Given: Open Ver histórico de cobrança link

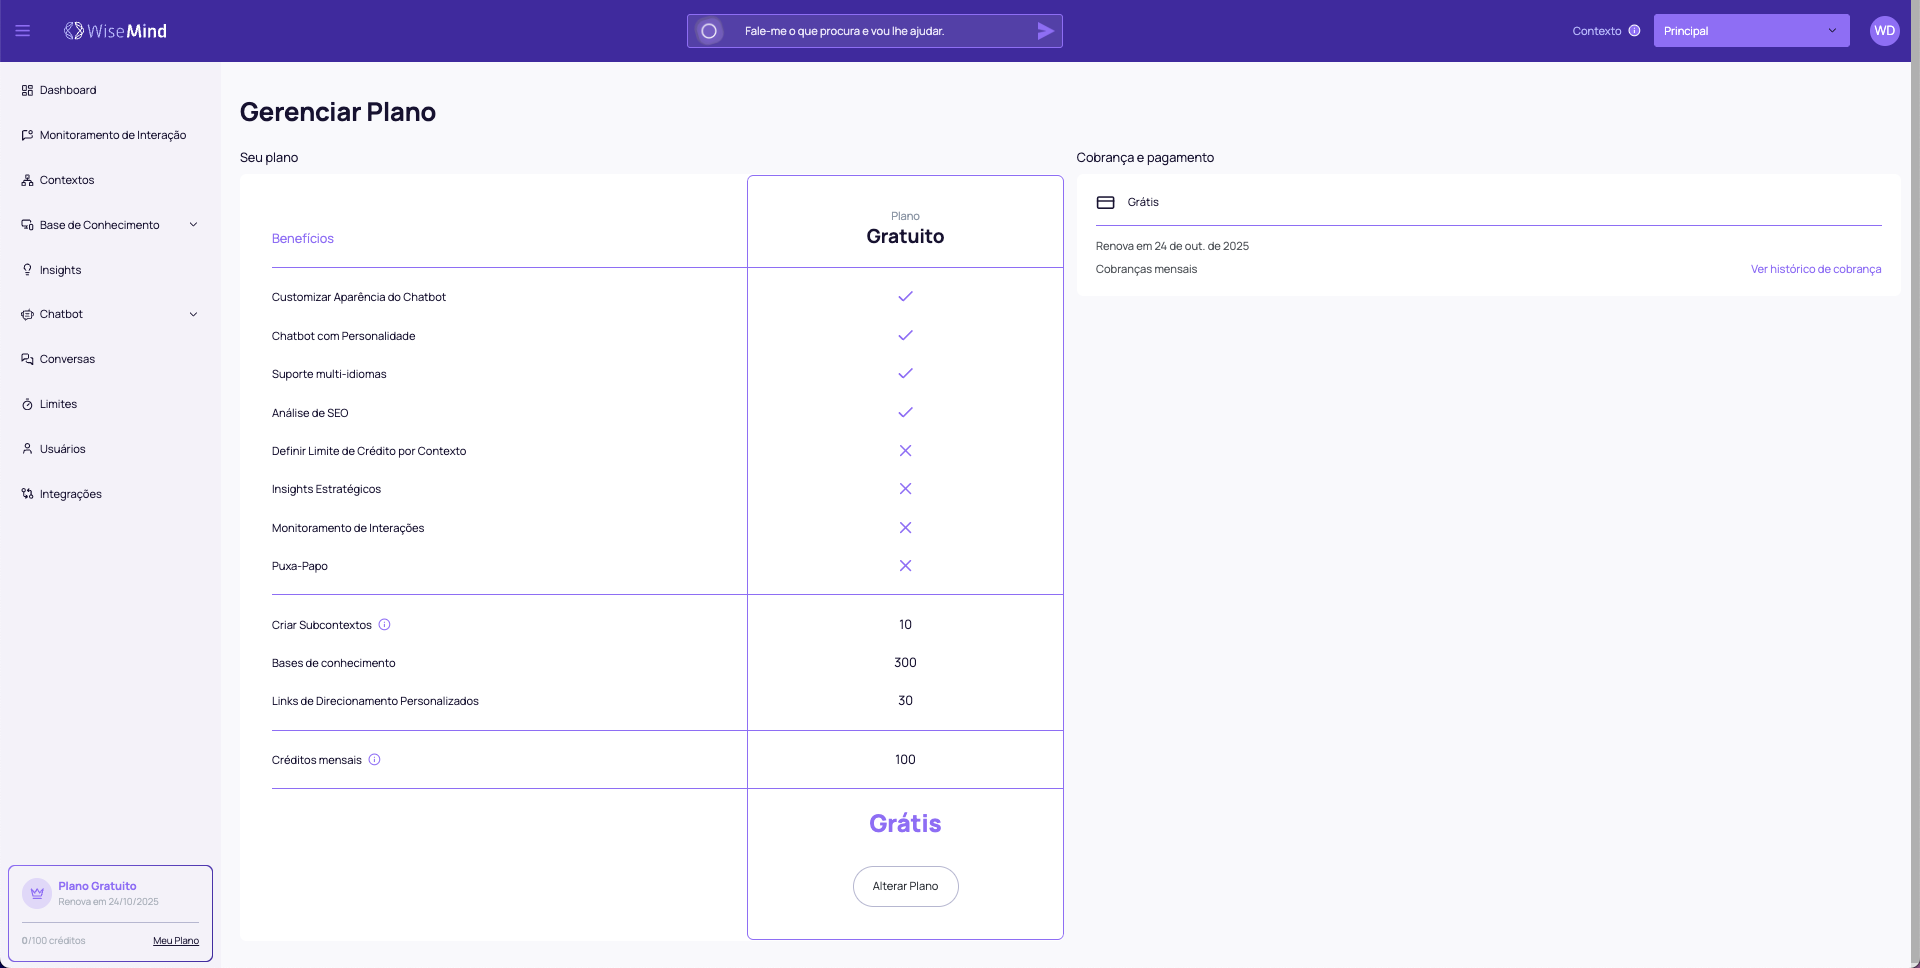Looking at the screenshot, I should point(1815,269).
